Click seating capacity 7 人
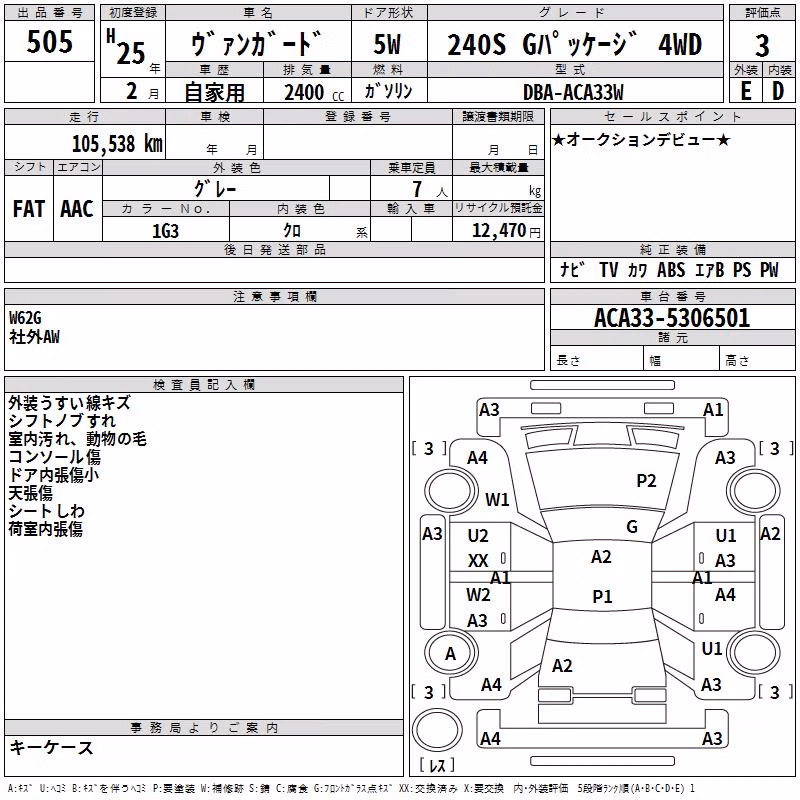This screenshot has width=800, height=800. [x=430, y=189]
